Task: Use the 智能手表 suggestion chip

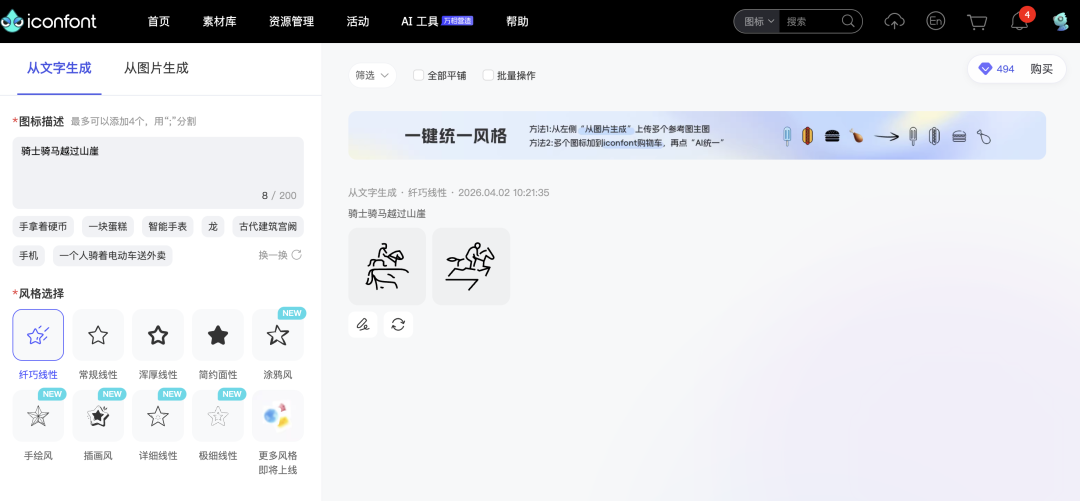Action: coord(167,226)
